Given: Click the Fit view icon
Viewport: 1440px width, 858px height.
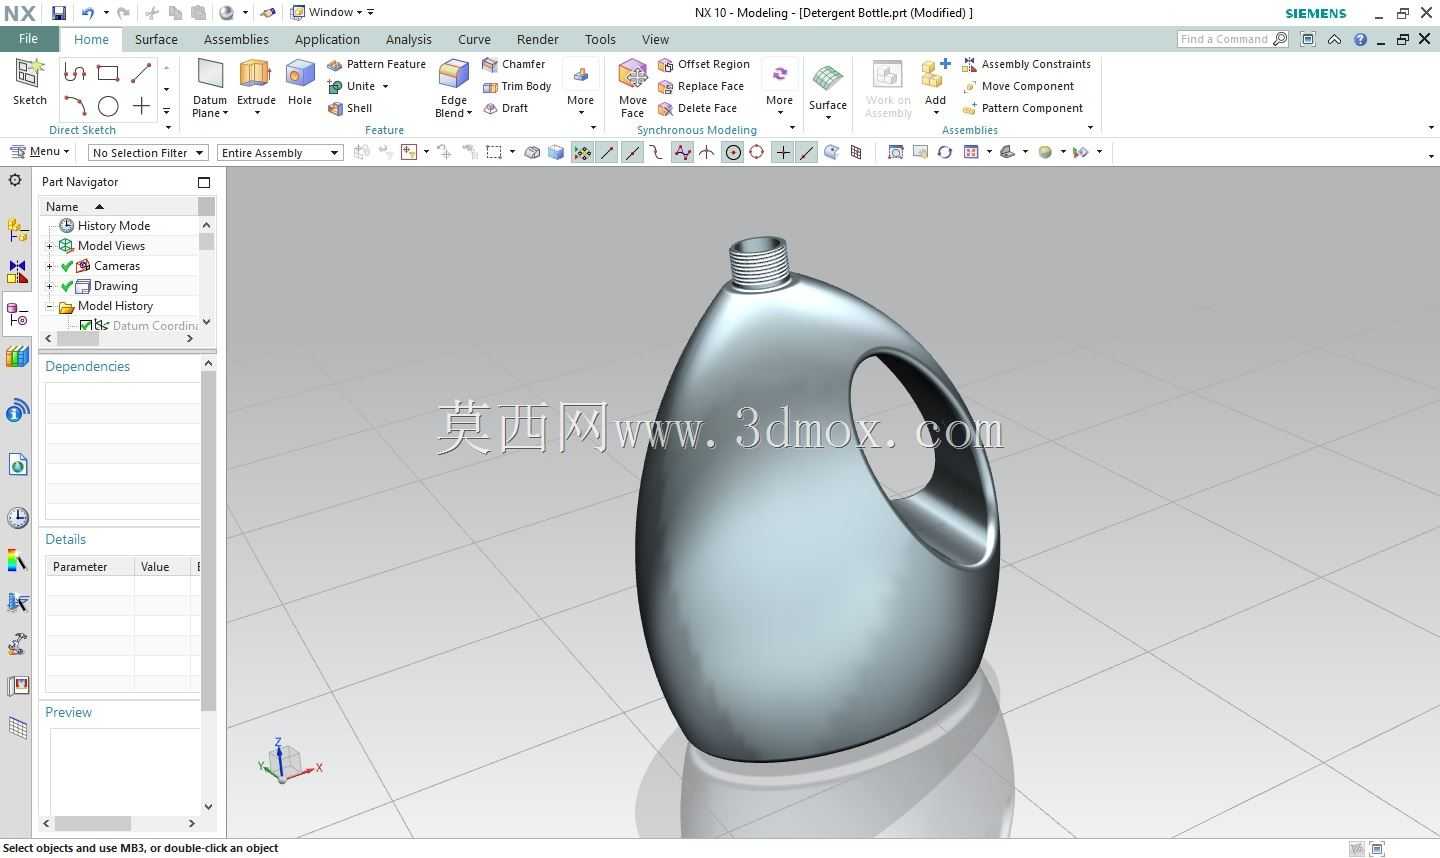Looking at the screenshot, I should [x=895, y=152].
